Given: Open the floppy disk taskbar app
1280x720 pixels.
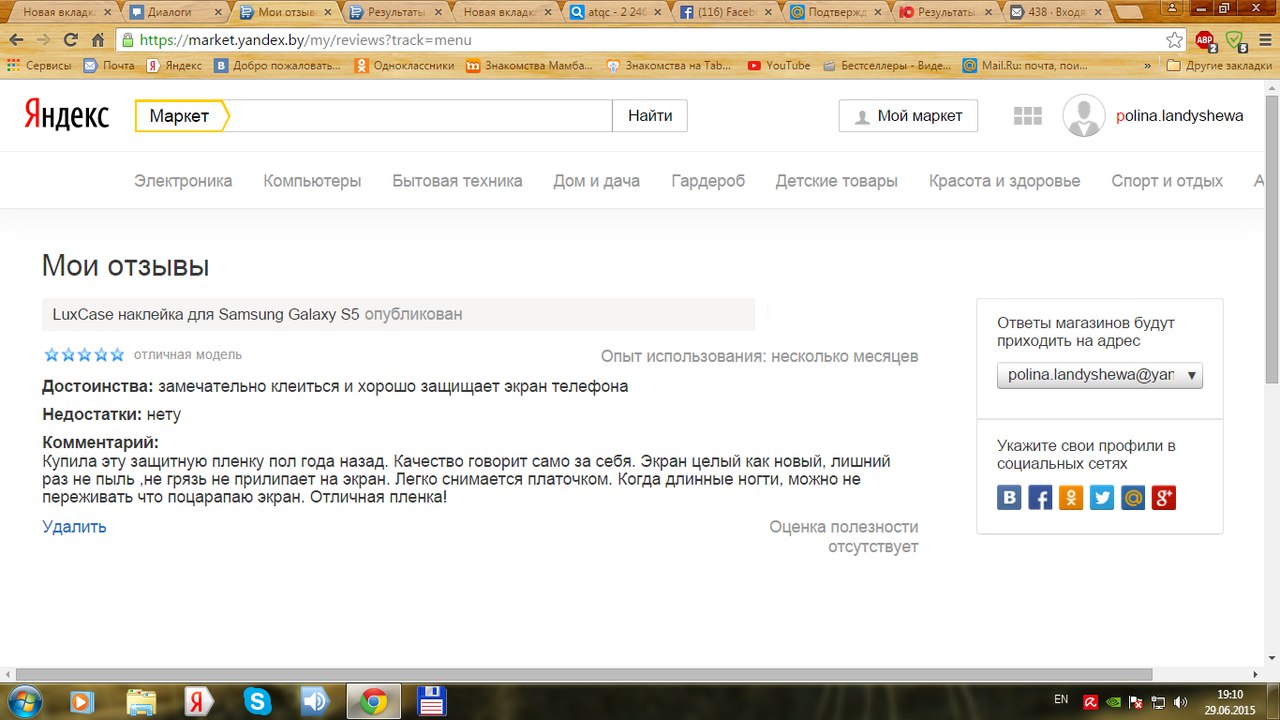Looking at the screenshot, I should coord(432,702).
